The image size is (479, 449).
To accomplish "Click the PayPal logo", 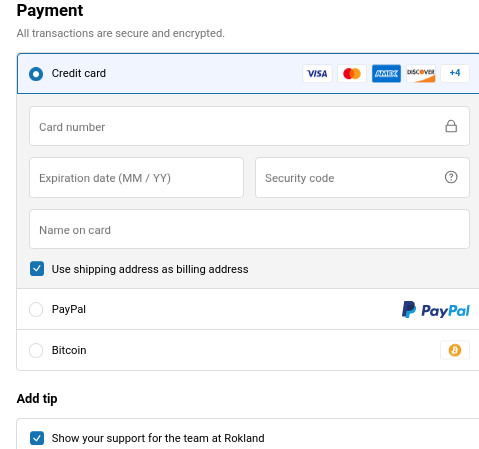I will pos(436,310).
